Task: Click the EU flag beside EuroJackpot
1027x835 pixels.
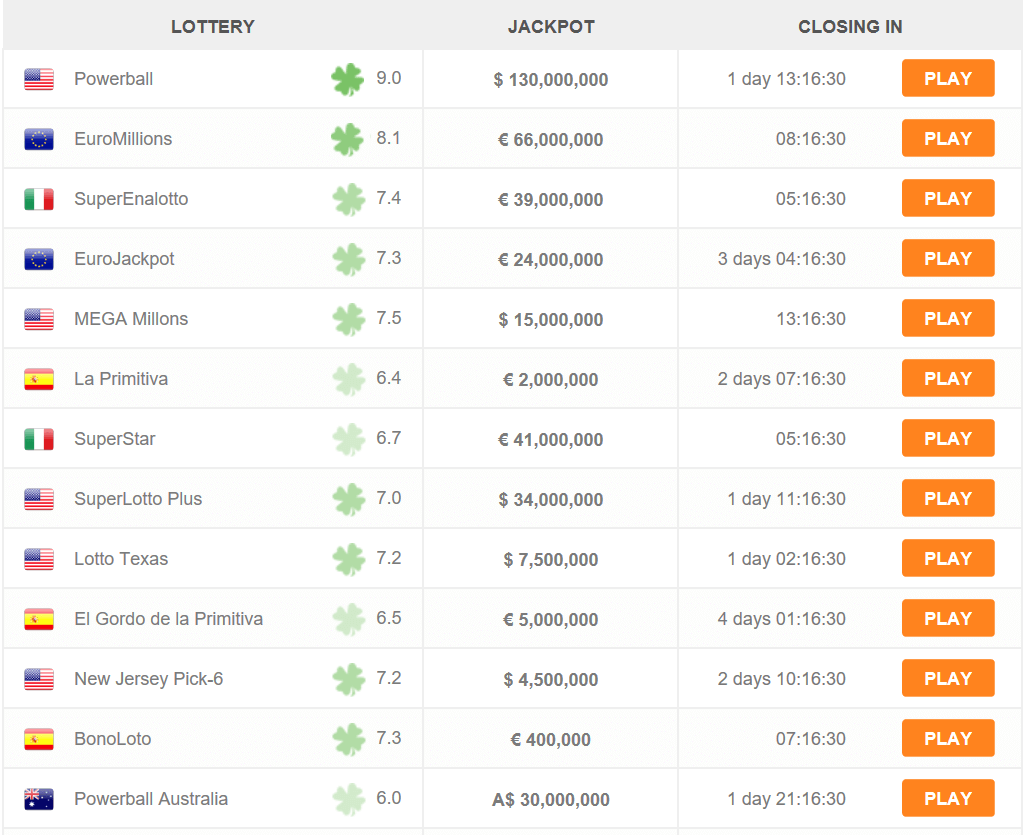Action: (39, 259)
